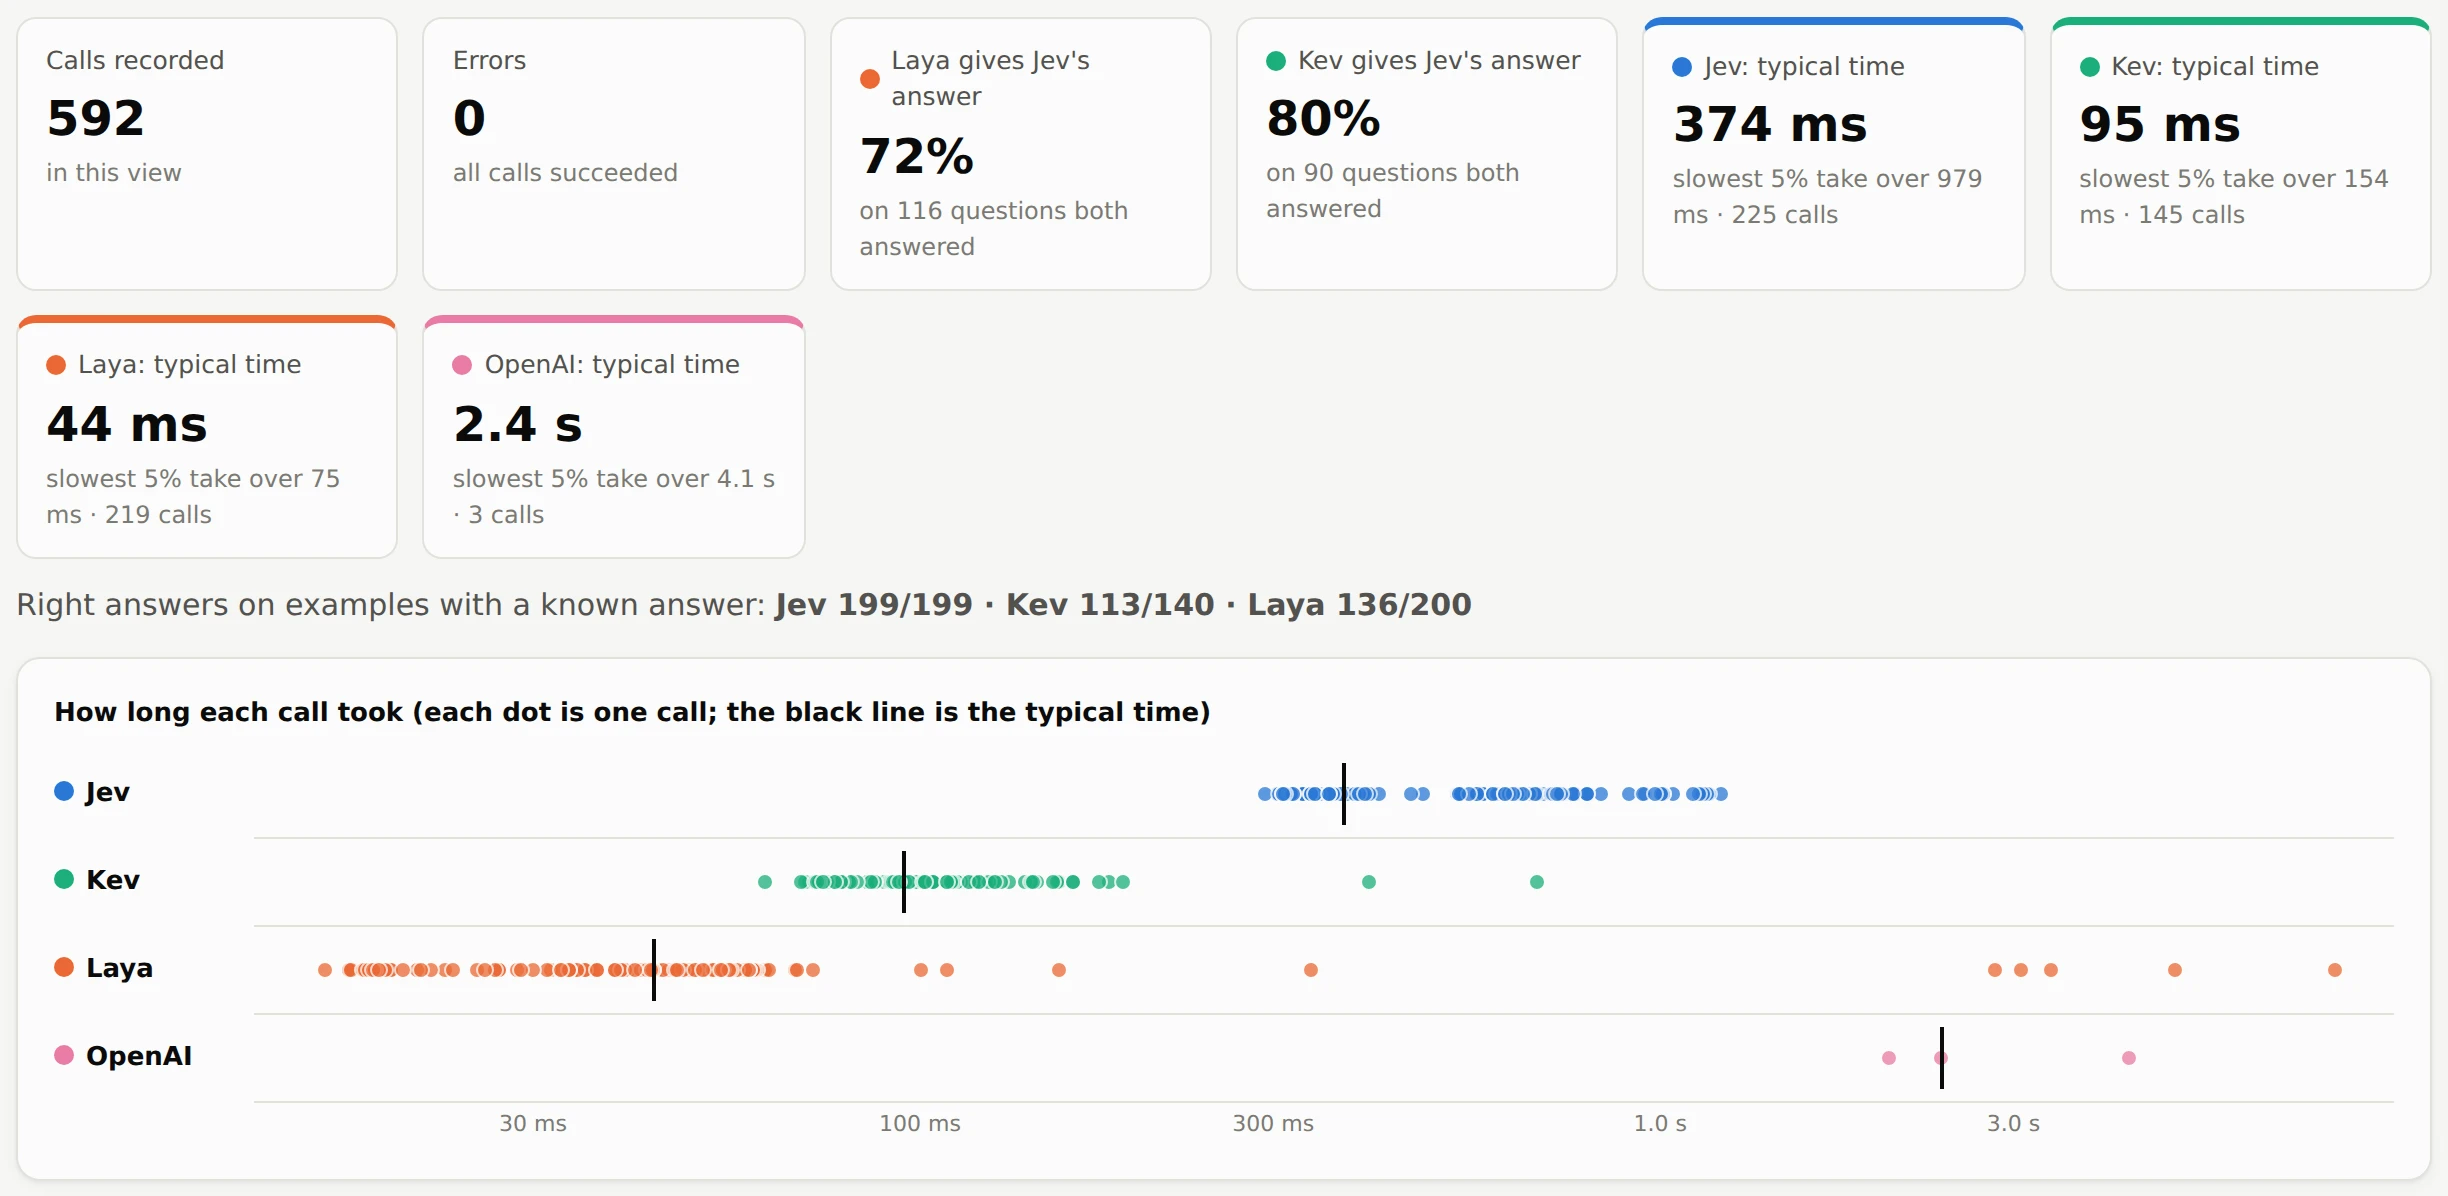Click the 'all calls succeeded' text
The height and width of the screenshot is (1196, 2448).
tap(565, 173)
